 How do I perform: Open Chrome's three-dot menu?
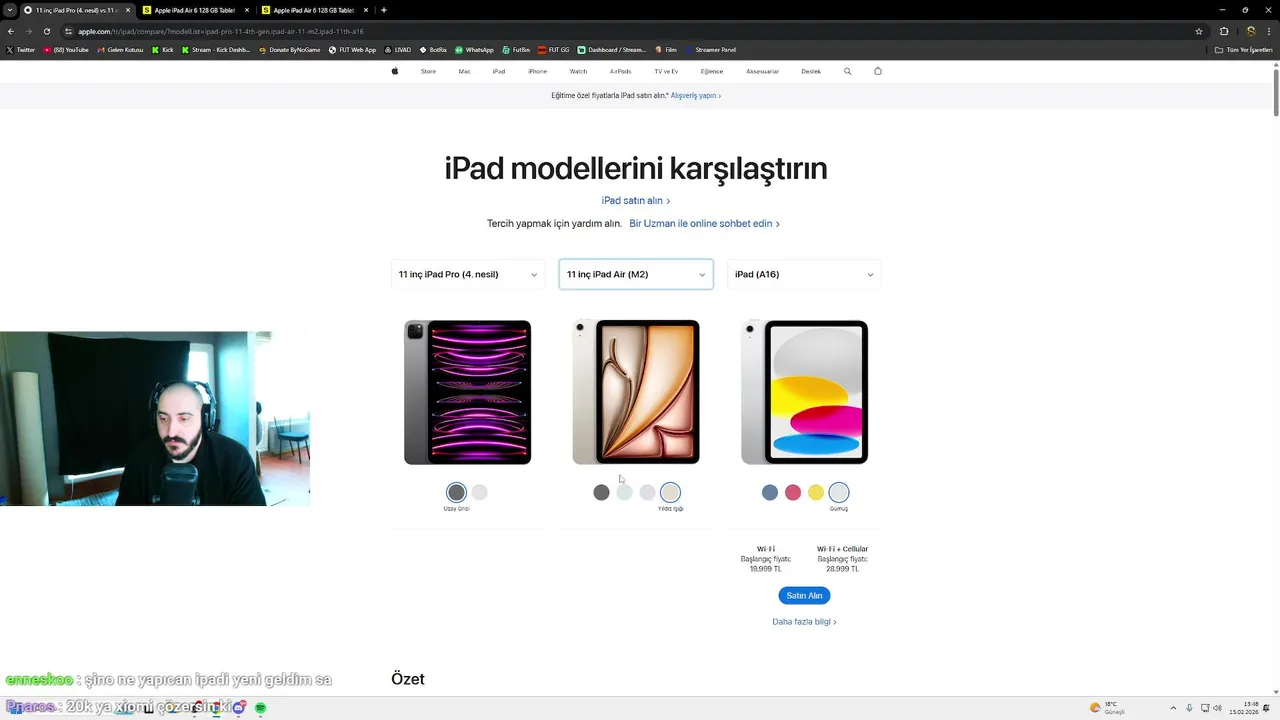[x=1267, y=31]
